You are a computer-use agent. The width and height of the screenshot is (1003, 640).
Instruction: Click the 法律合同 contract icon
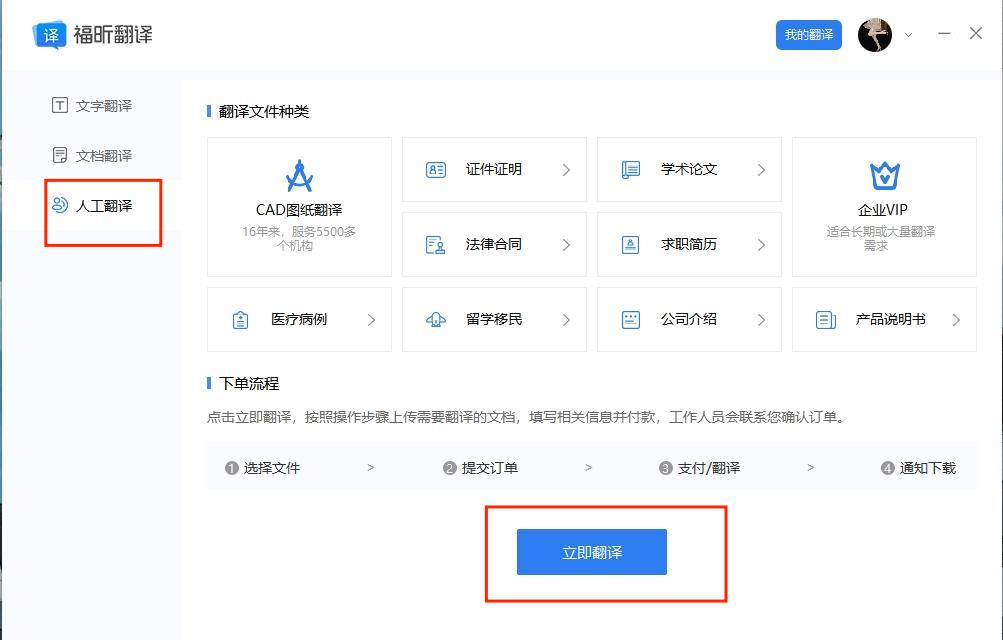435,244
